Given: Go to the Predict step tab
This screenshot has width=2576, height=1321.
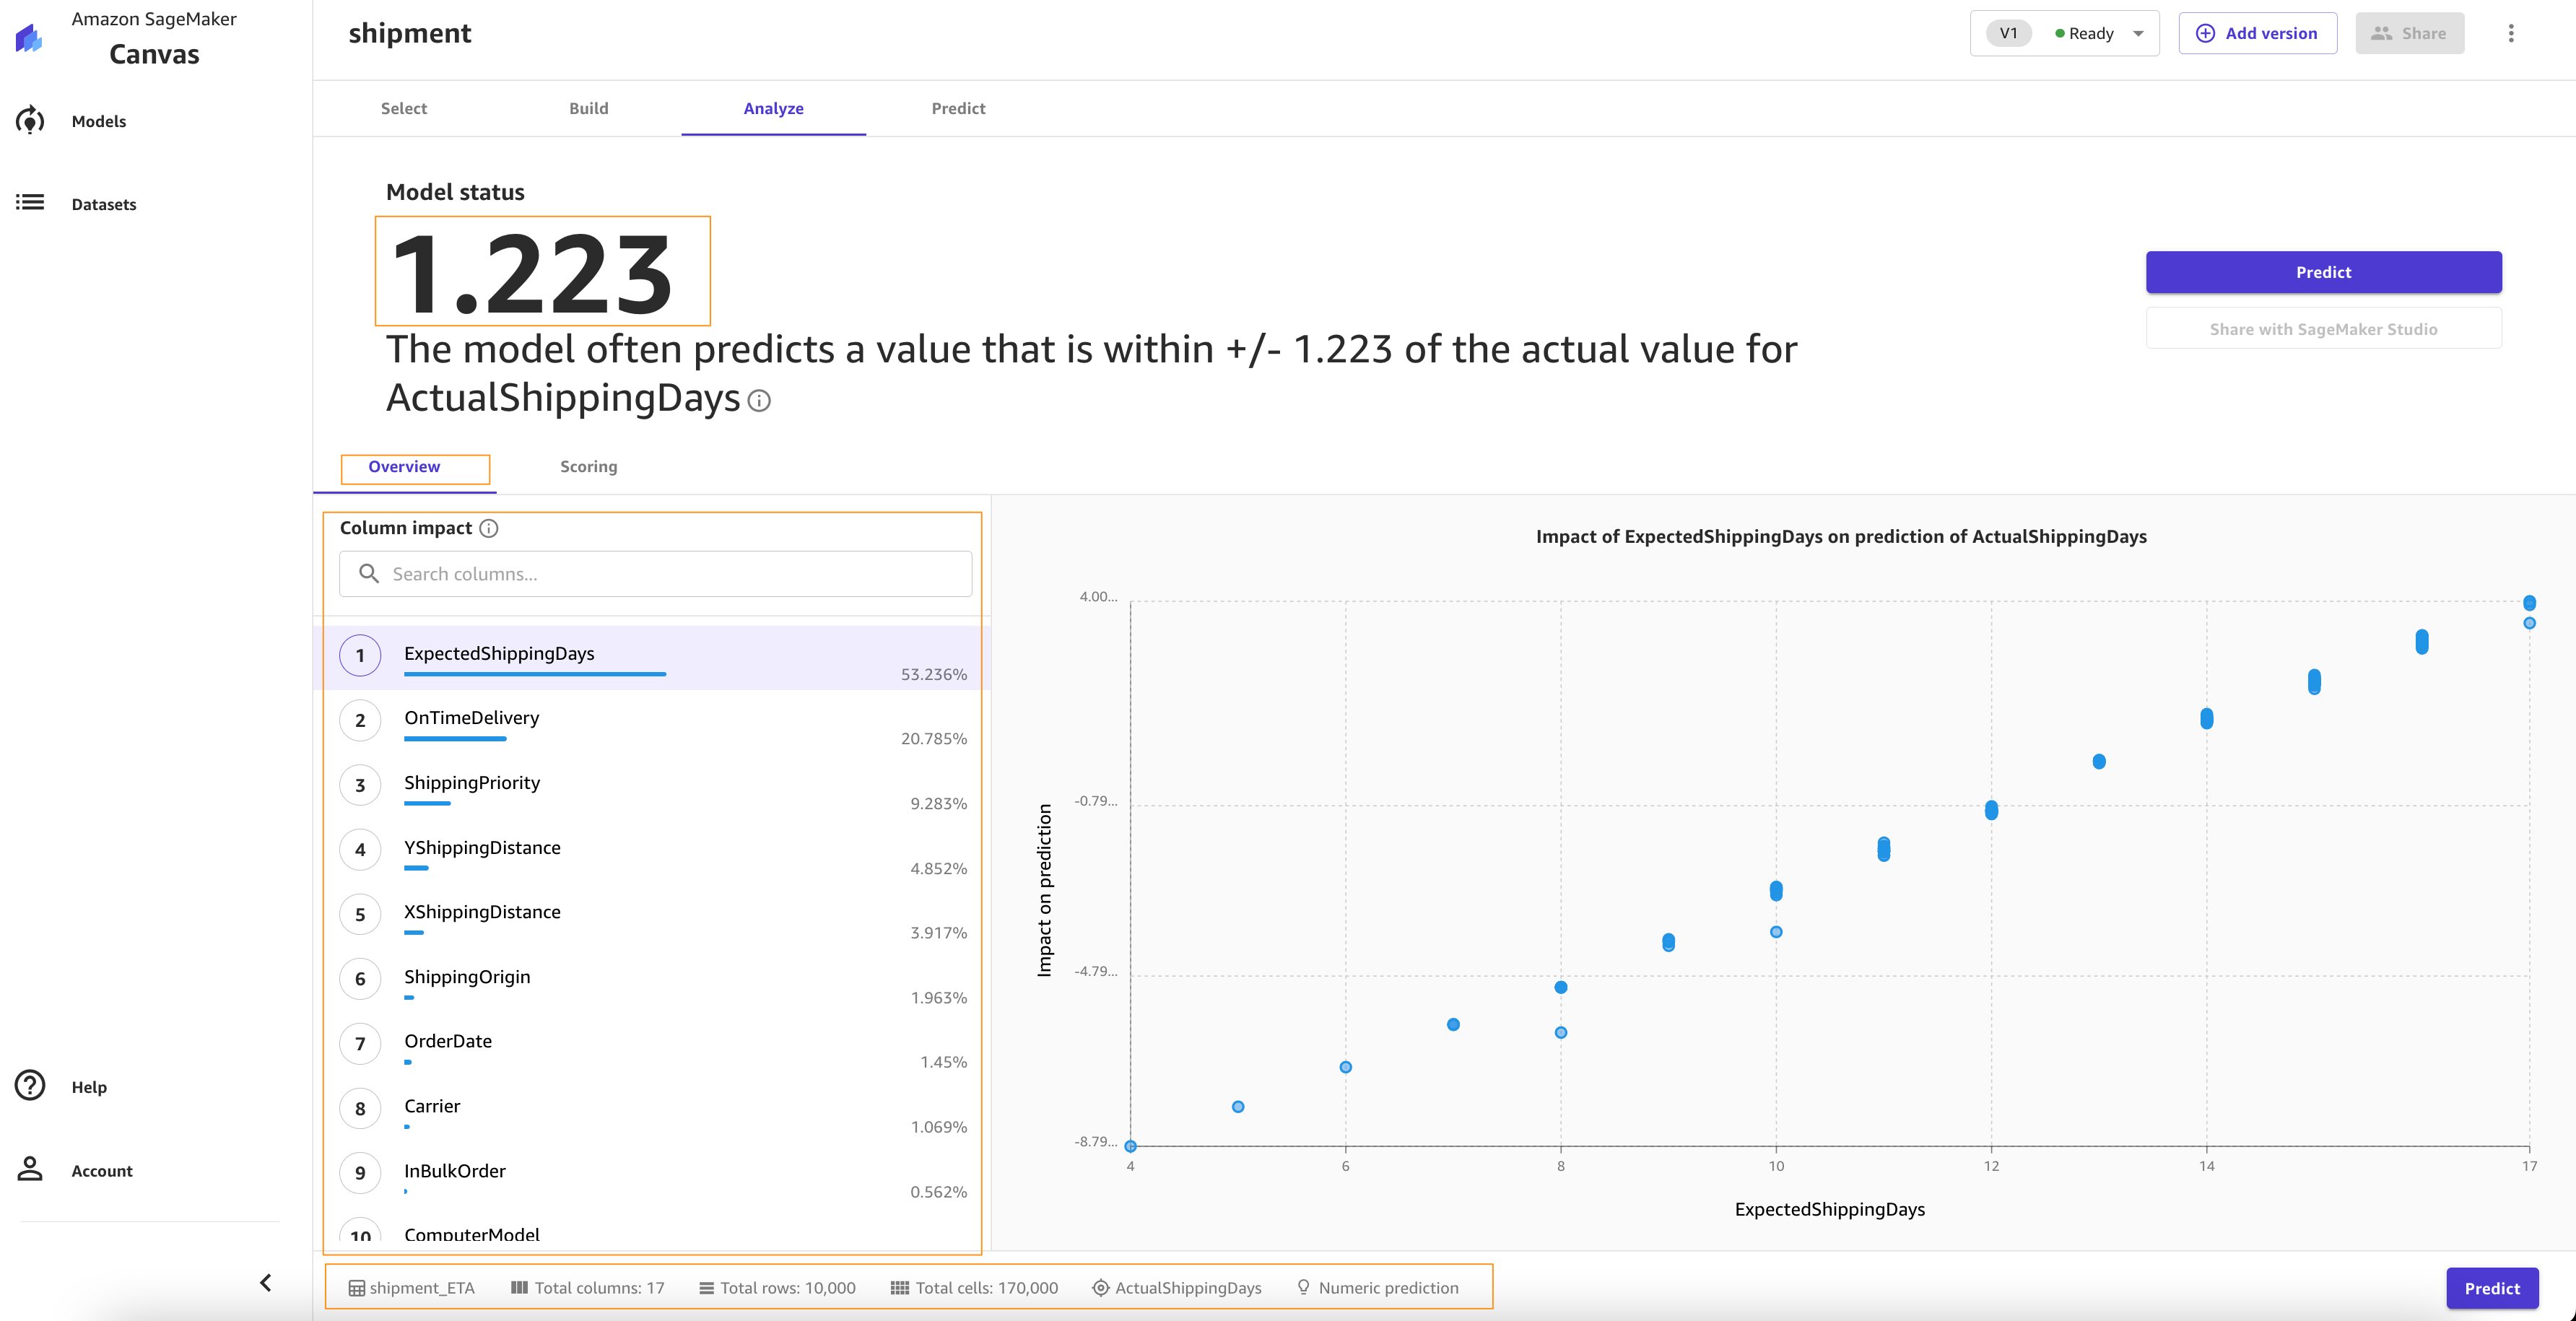Looking at the screenshot, I should tap(957, 108).
